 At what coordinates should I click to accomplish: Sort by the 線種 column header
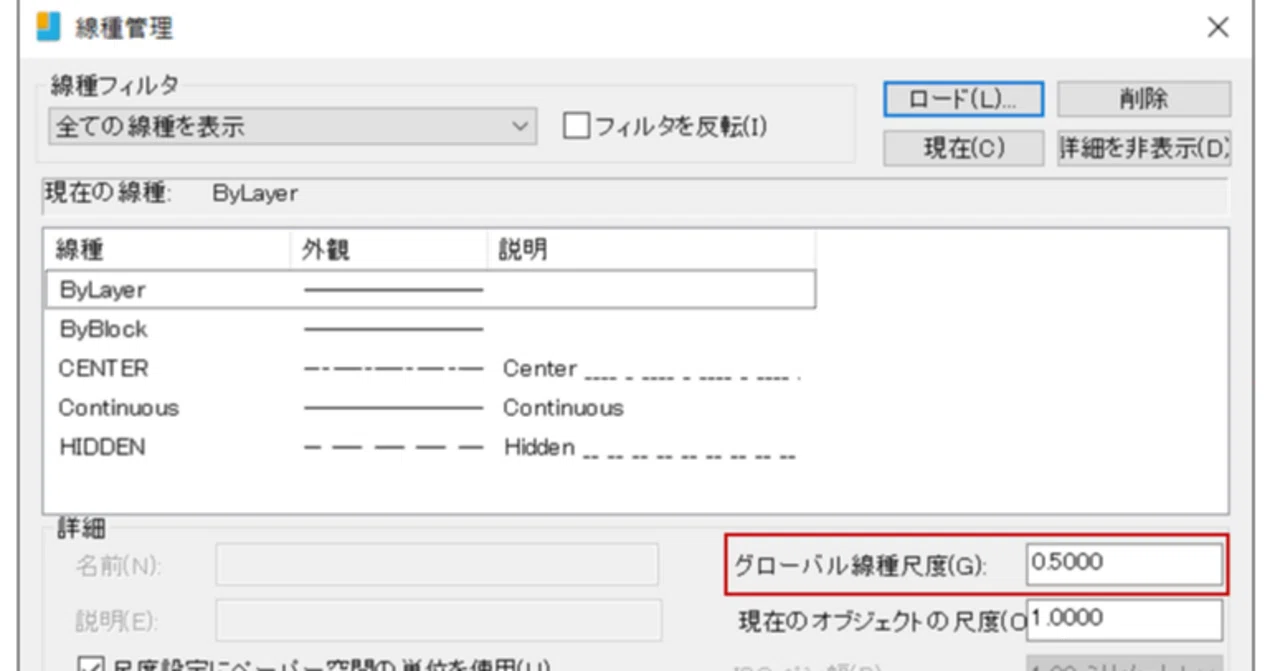168,251
